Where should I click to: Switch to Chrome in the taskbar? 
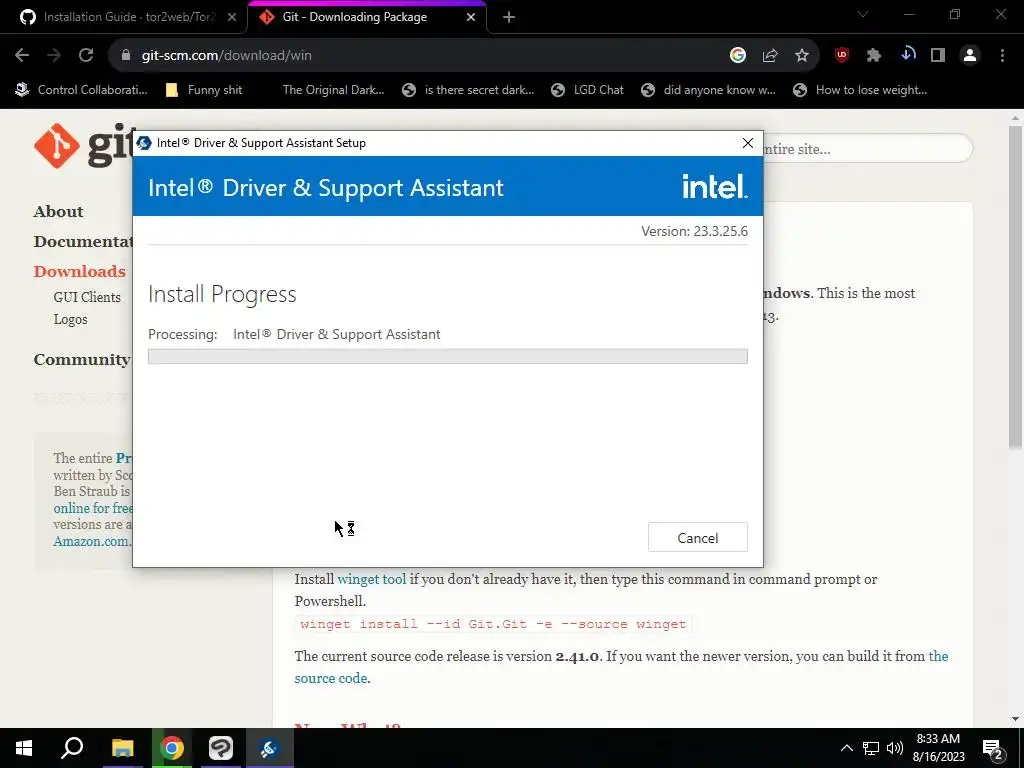[x=172, y=748]
